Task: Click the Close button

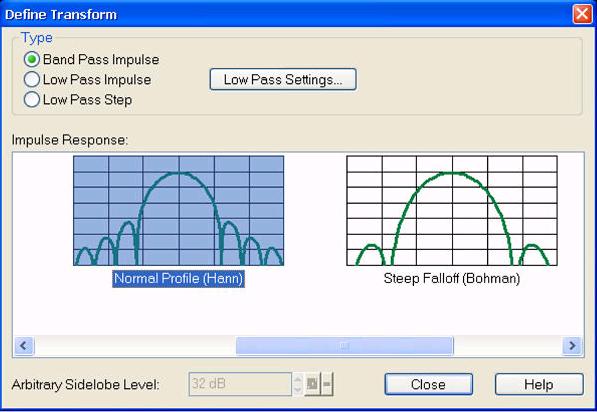Action: (x=429, y=384)
